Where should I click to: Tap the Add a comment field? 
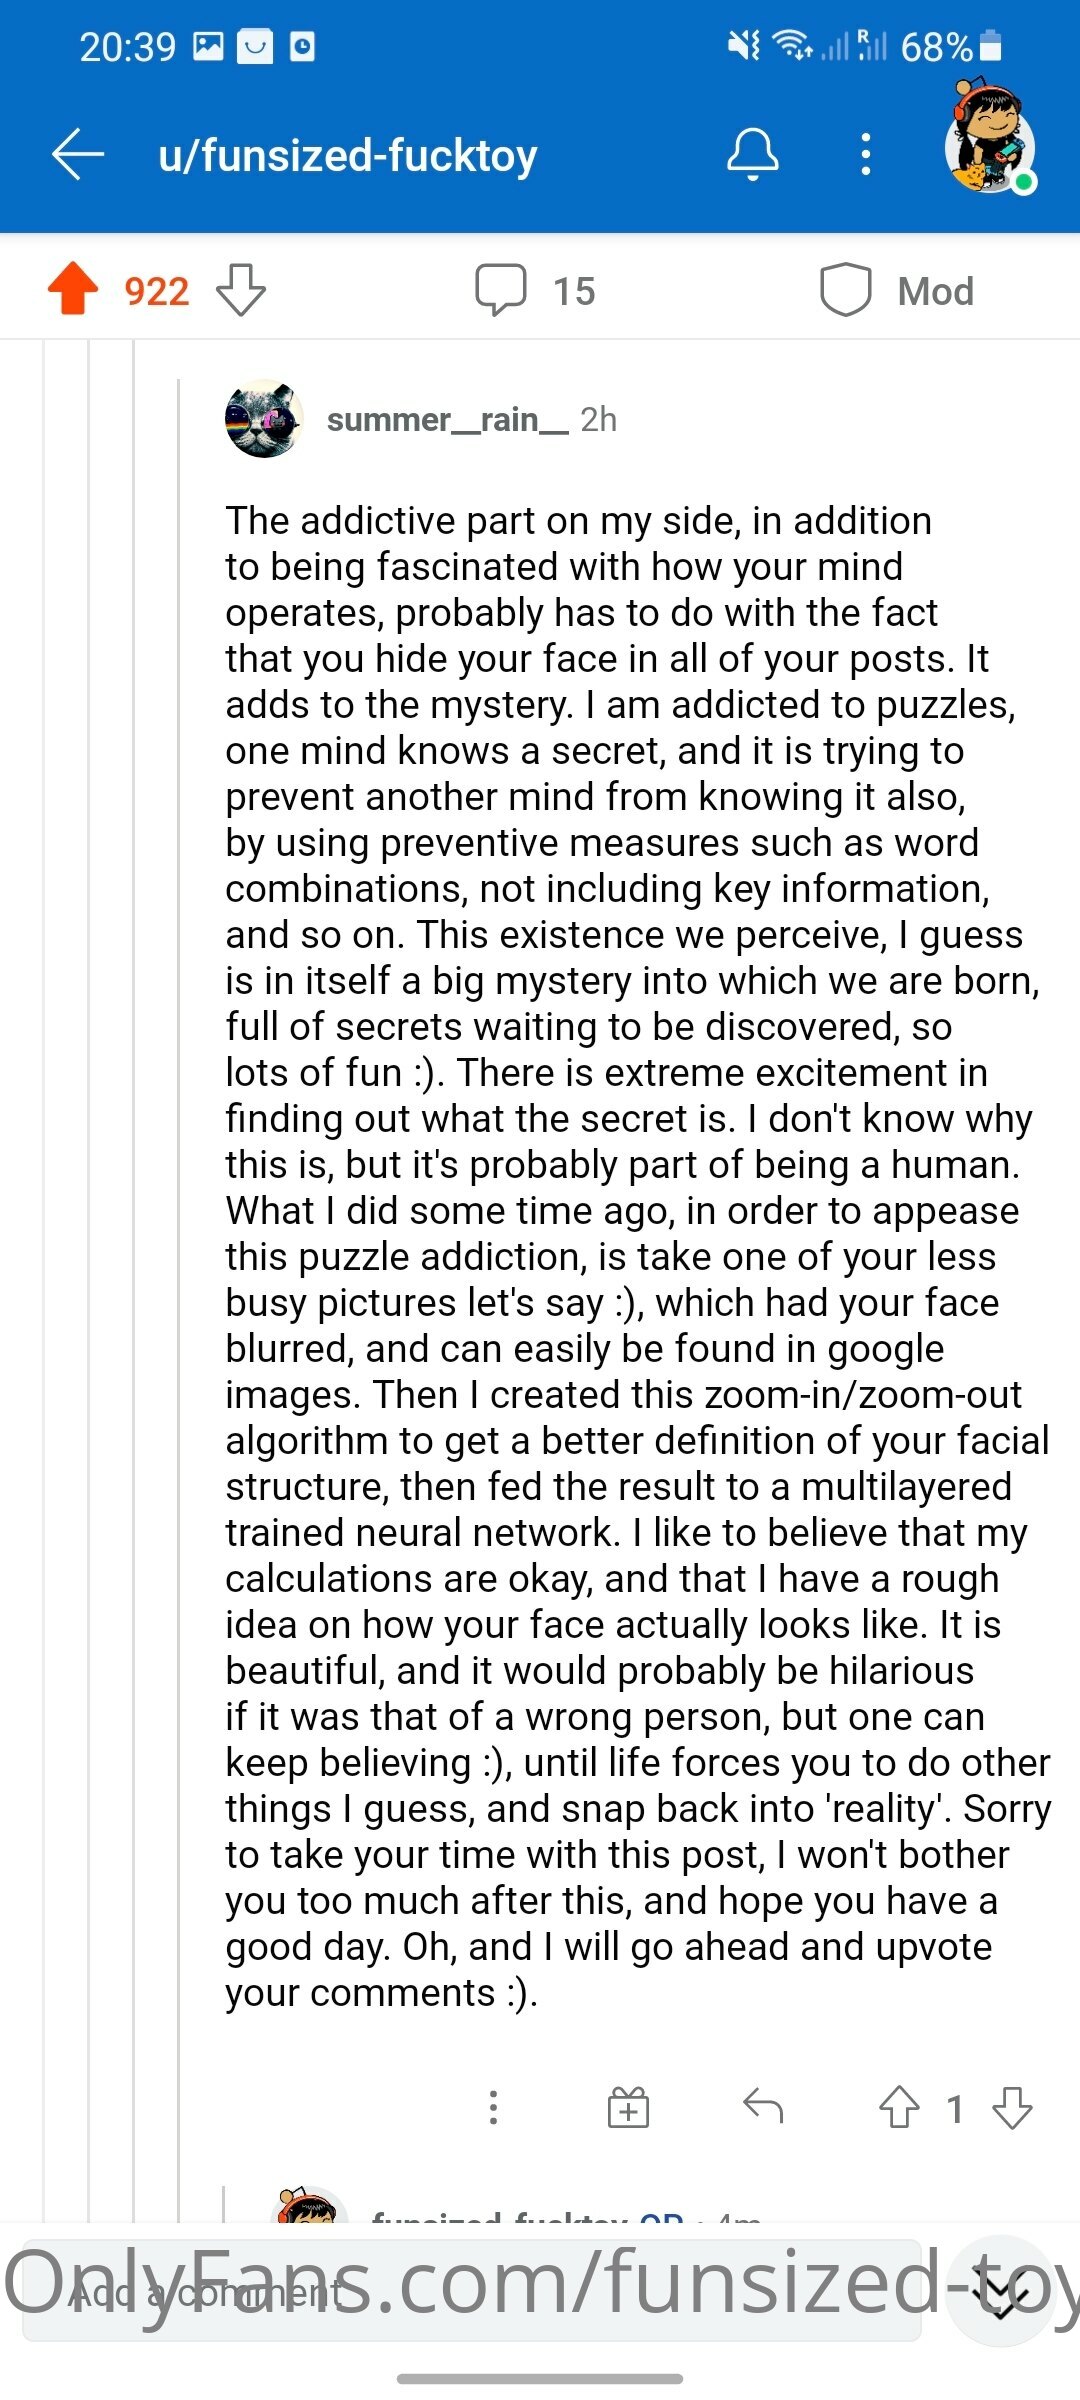(472, 2291)
